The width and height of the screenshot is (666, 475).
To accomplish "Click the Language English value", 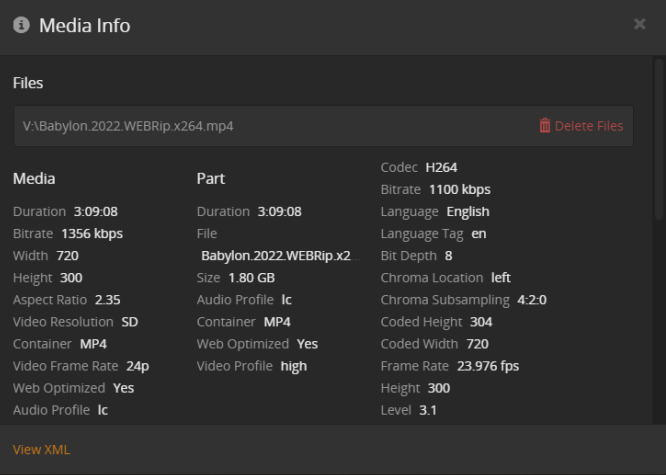I will 468,212.
